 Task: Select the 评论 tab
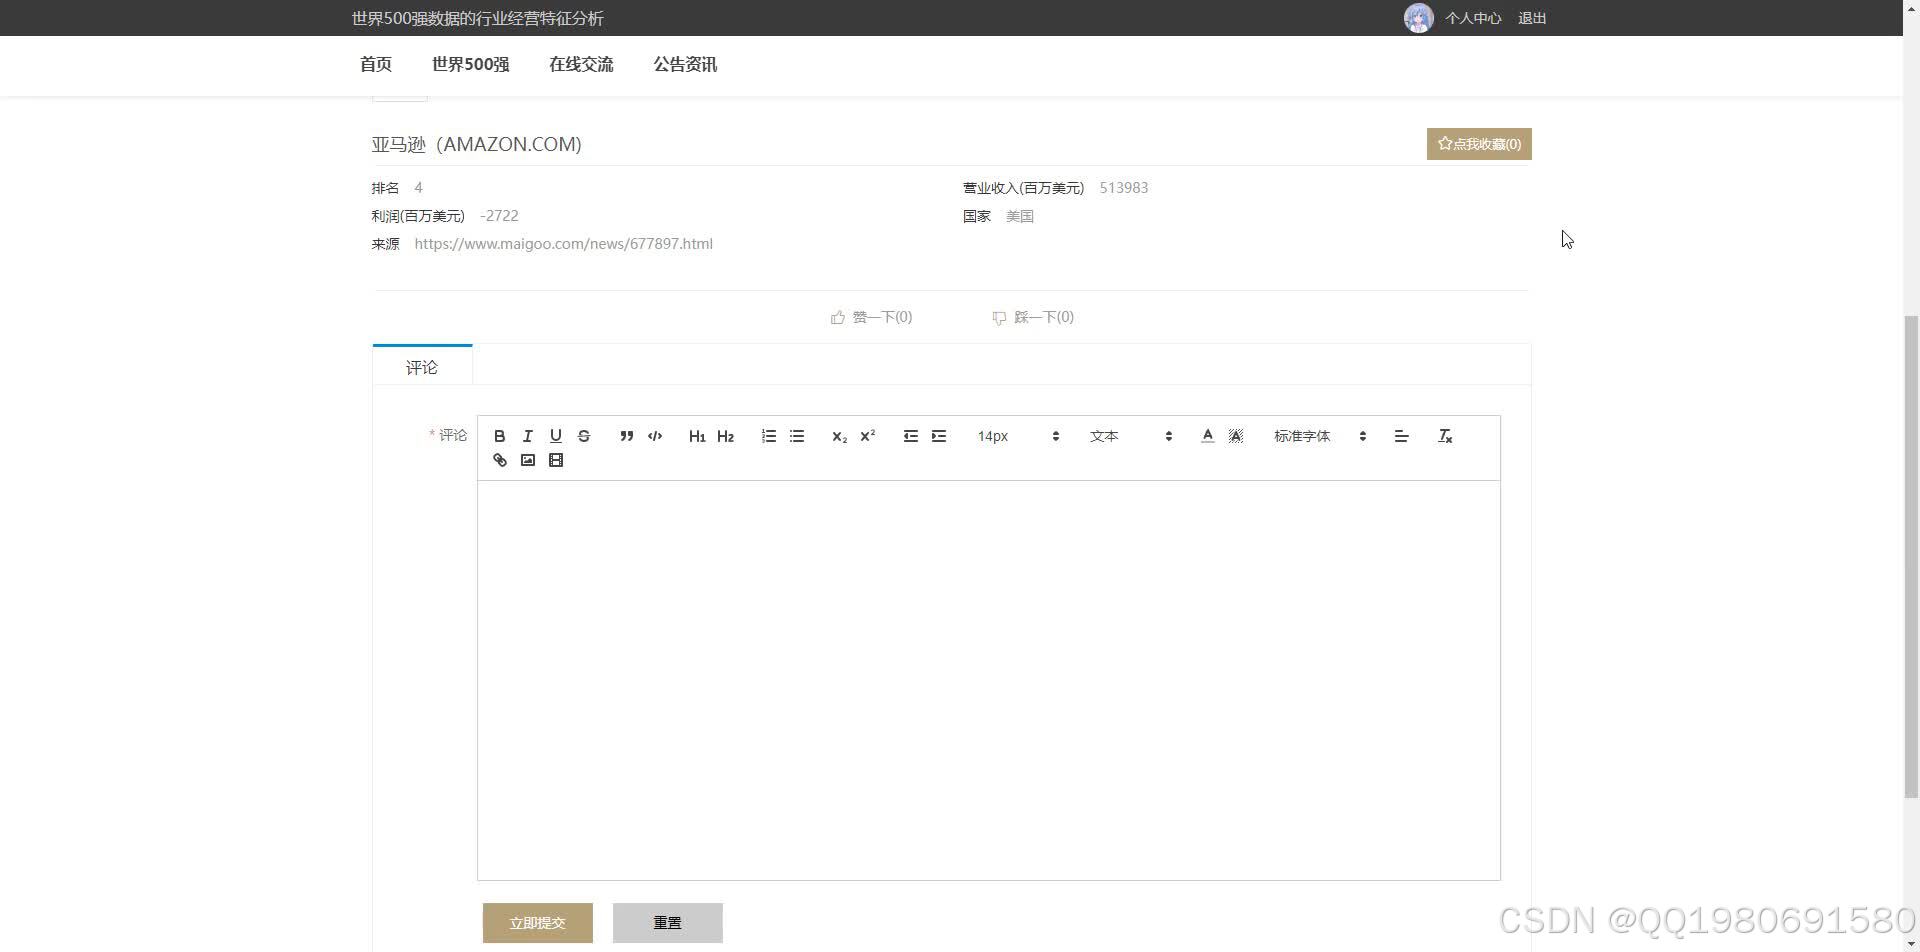[422, 367]
